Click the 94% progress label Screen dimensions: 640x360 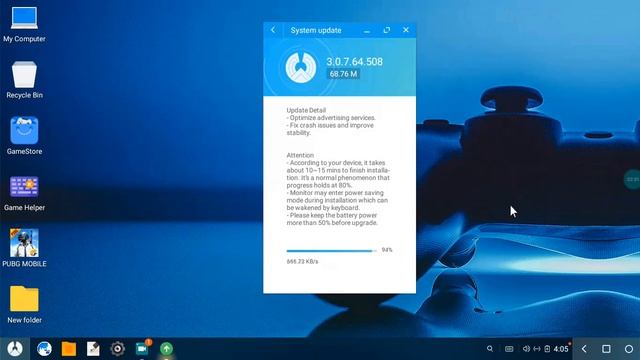point(387,250)
